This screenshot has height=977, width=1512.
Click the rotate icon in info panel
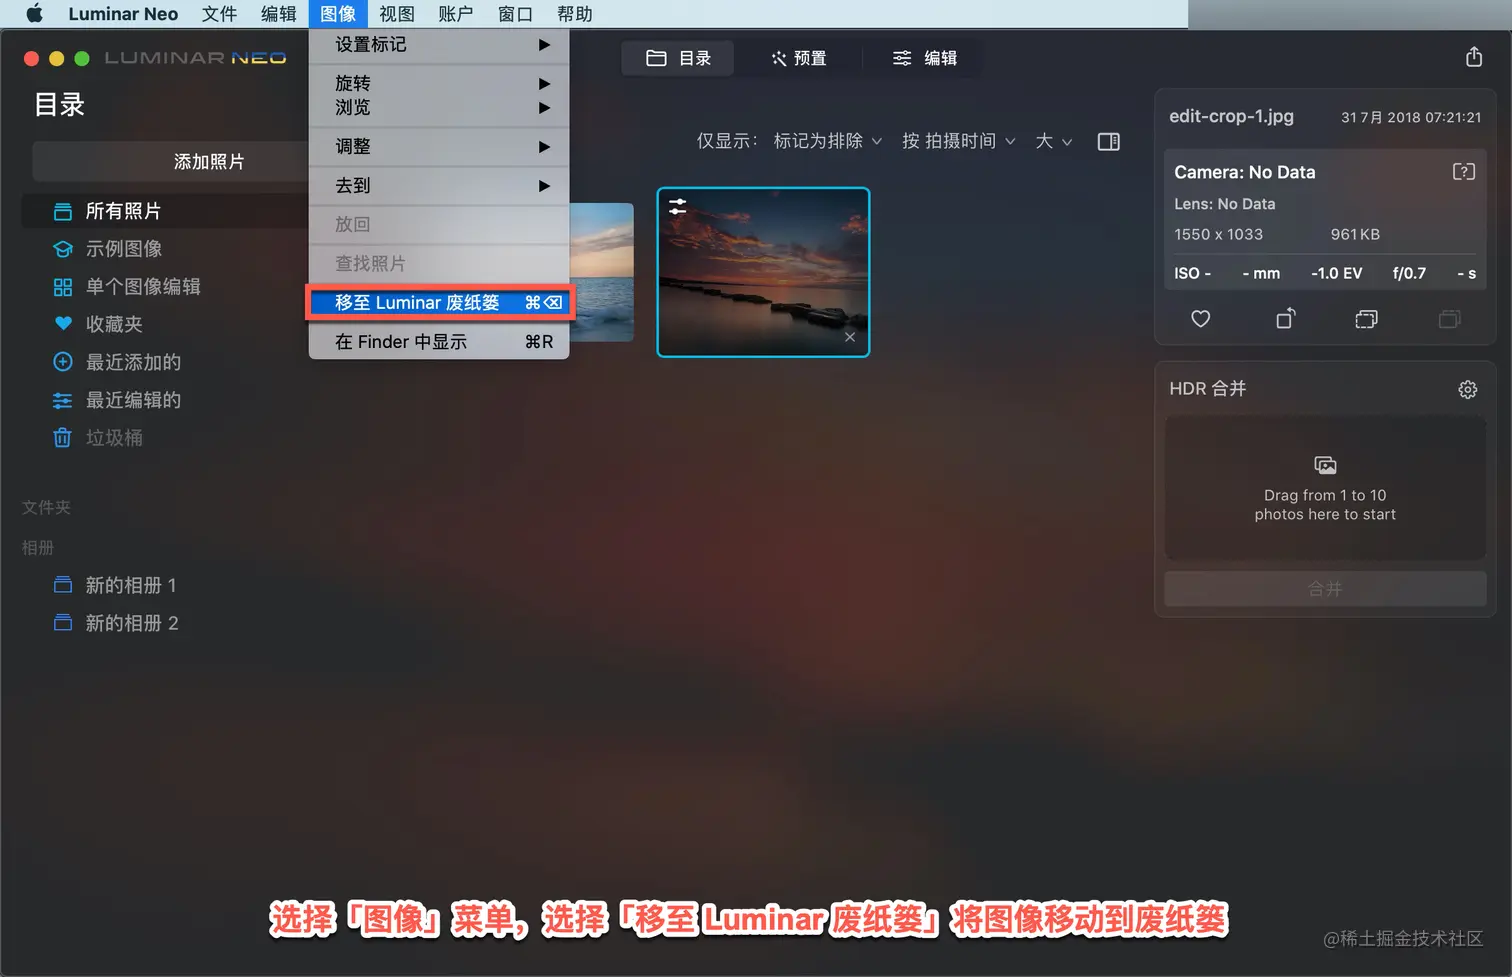tap(1286, 319)
